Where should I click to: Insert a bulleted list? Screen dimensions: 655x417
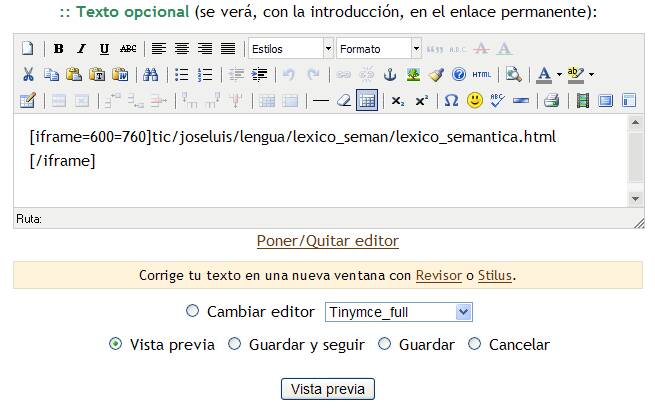click(182, 75)
